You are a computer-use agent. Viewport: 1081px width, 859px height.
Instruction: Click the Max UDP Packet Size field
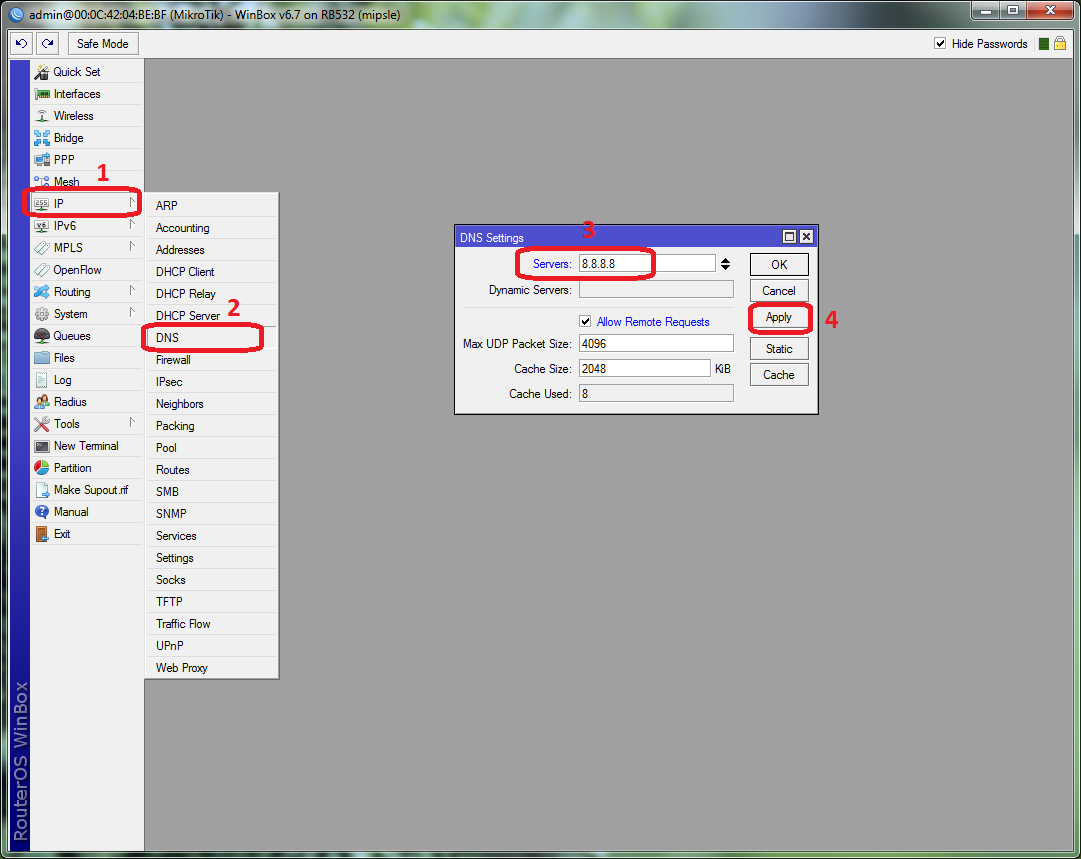coord(656,343)
